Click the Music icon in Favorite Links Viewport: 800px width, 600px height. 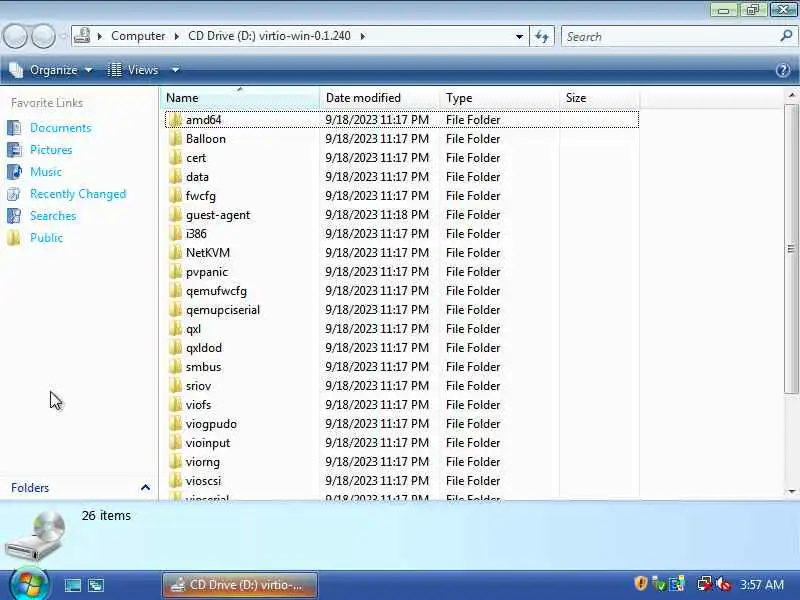pyautogui.click(x=14, y=171)
